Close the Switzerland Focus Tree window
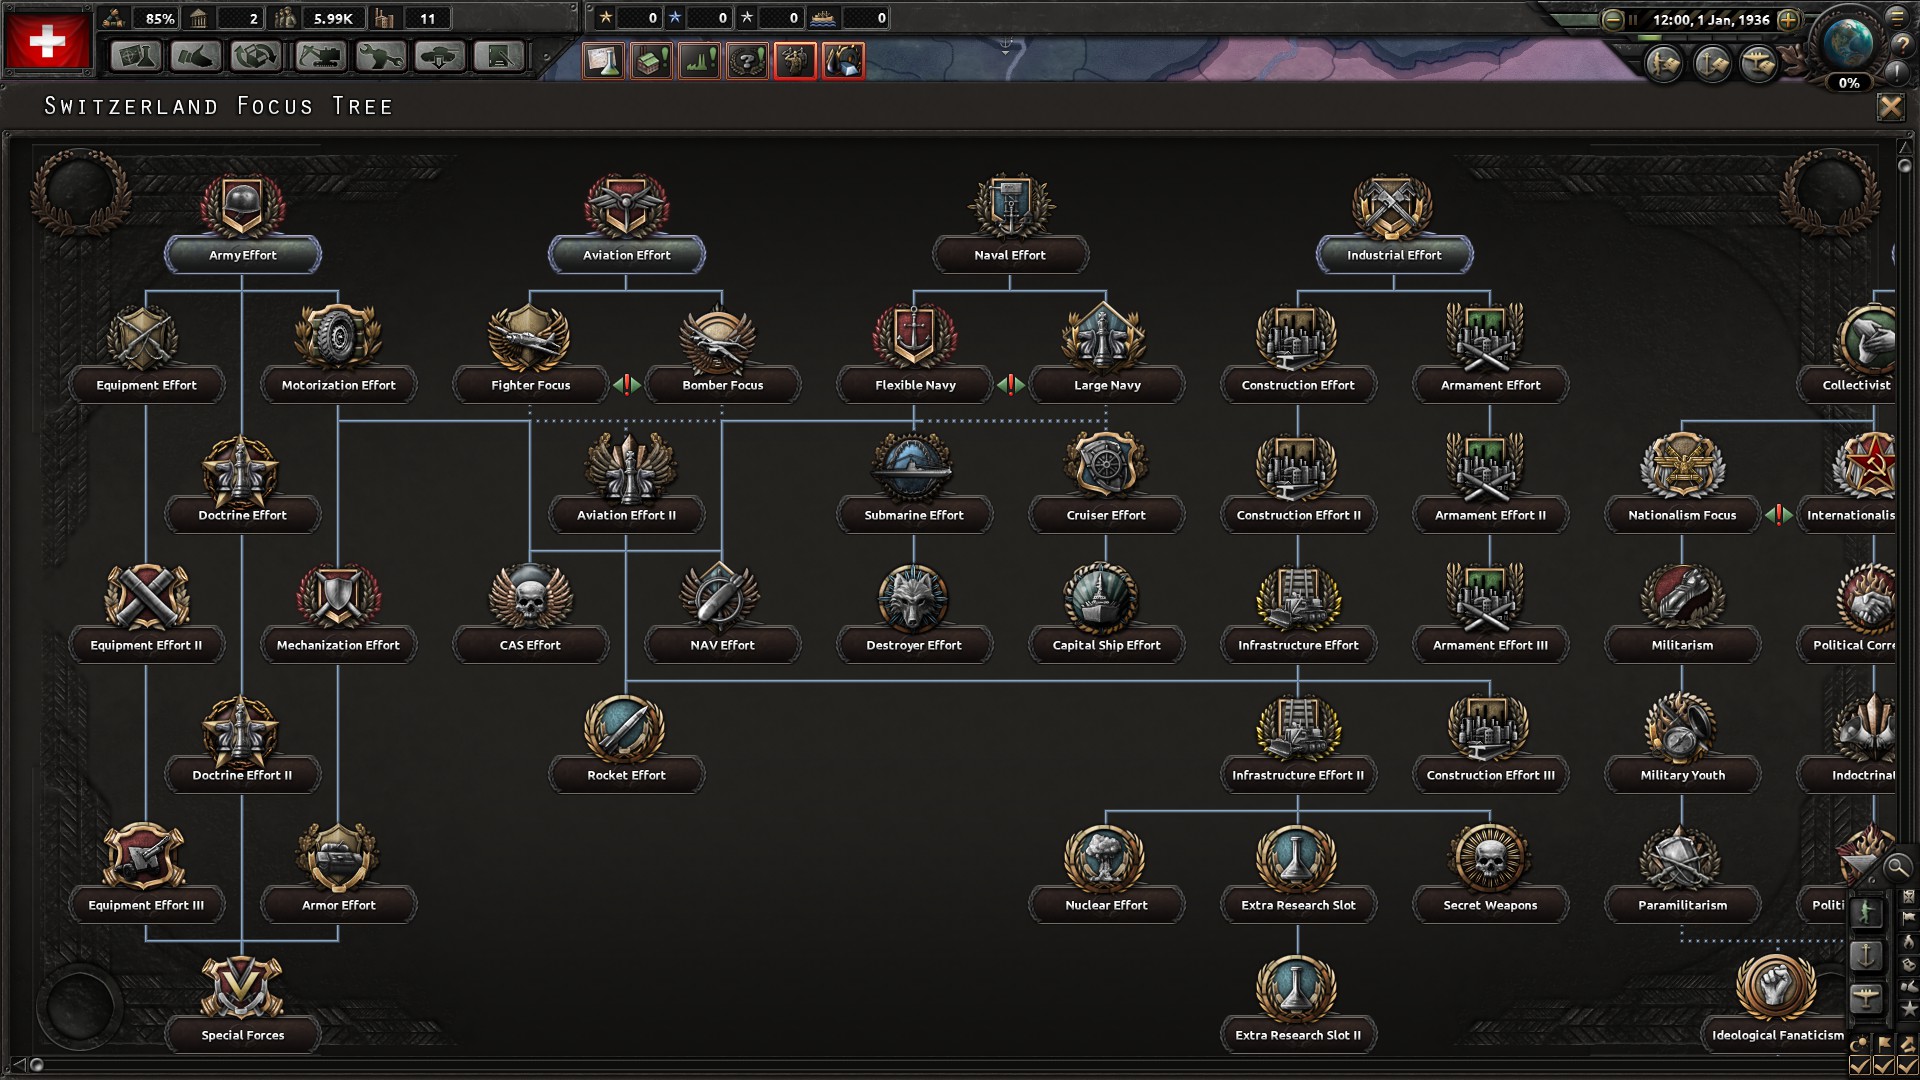The height and width of the screenshot is (1080, 1920). click(x=1890, y=107)
